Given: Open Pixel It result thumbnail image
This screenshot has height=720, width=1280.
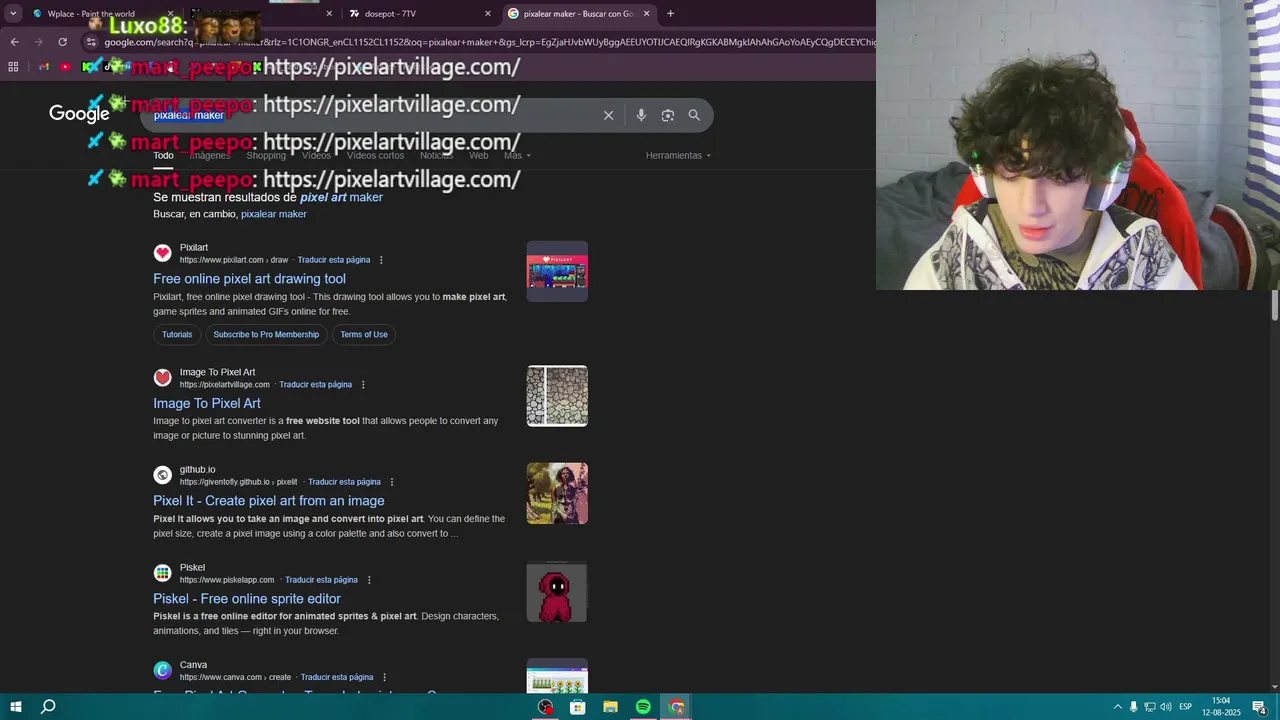Looking at the screenshot, I should pyautogui.click(x=557, y=493).
